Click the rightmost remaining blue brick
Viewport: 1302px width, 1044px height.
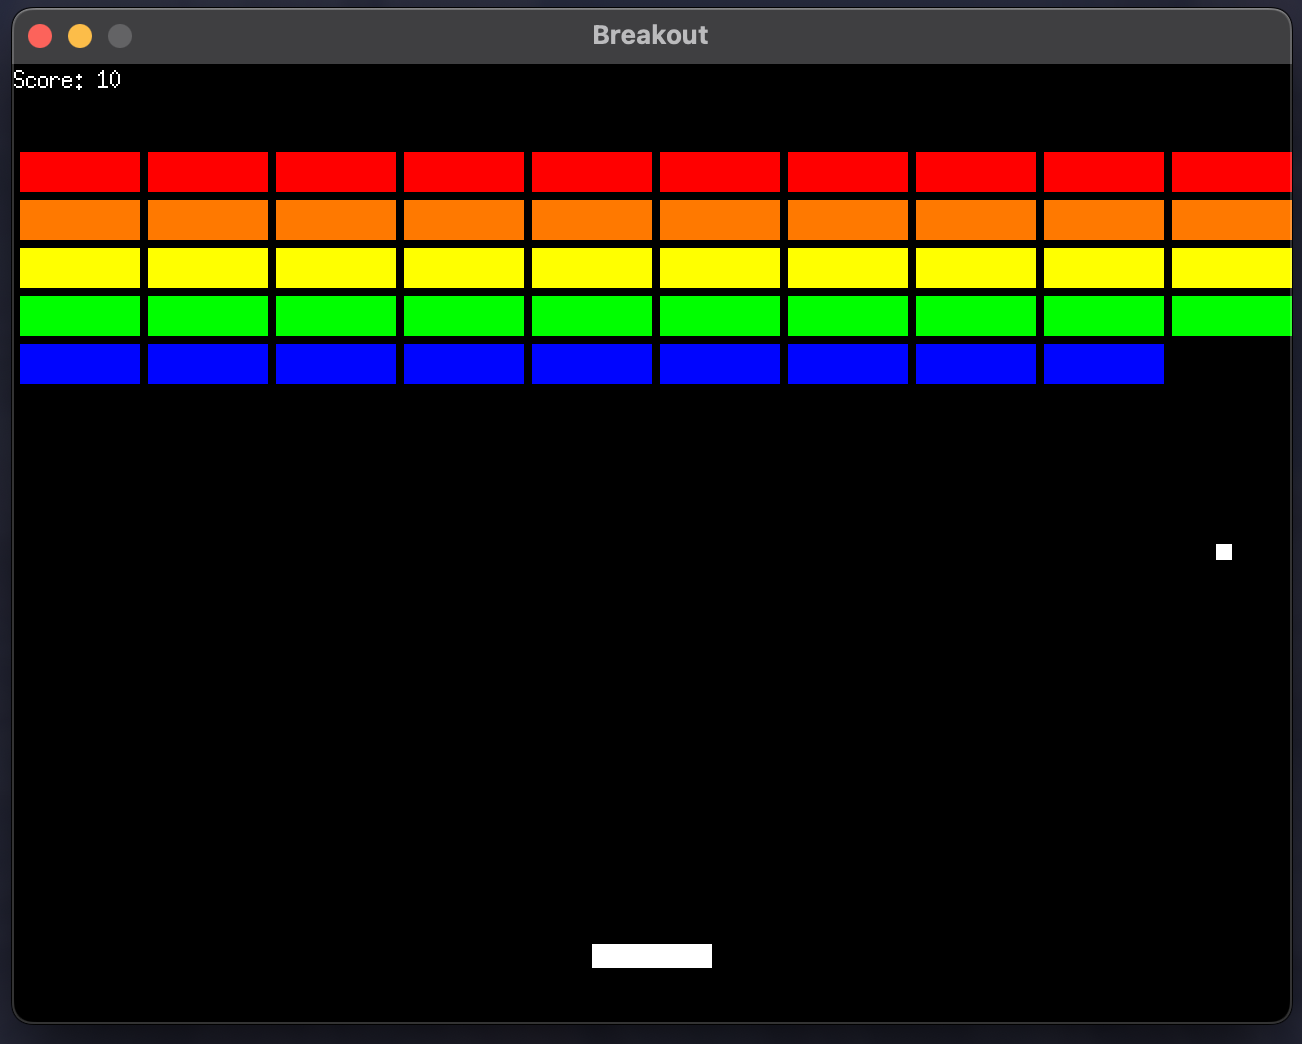pyautogui.click(x=1104, y=364)
